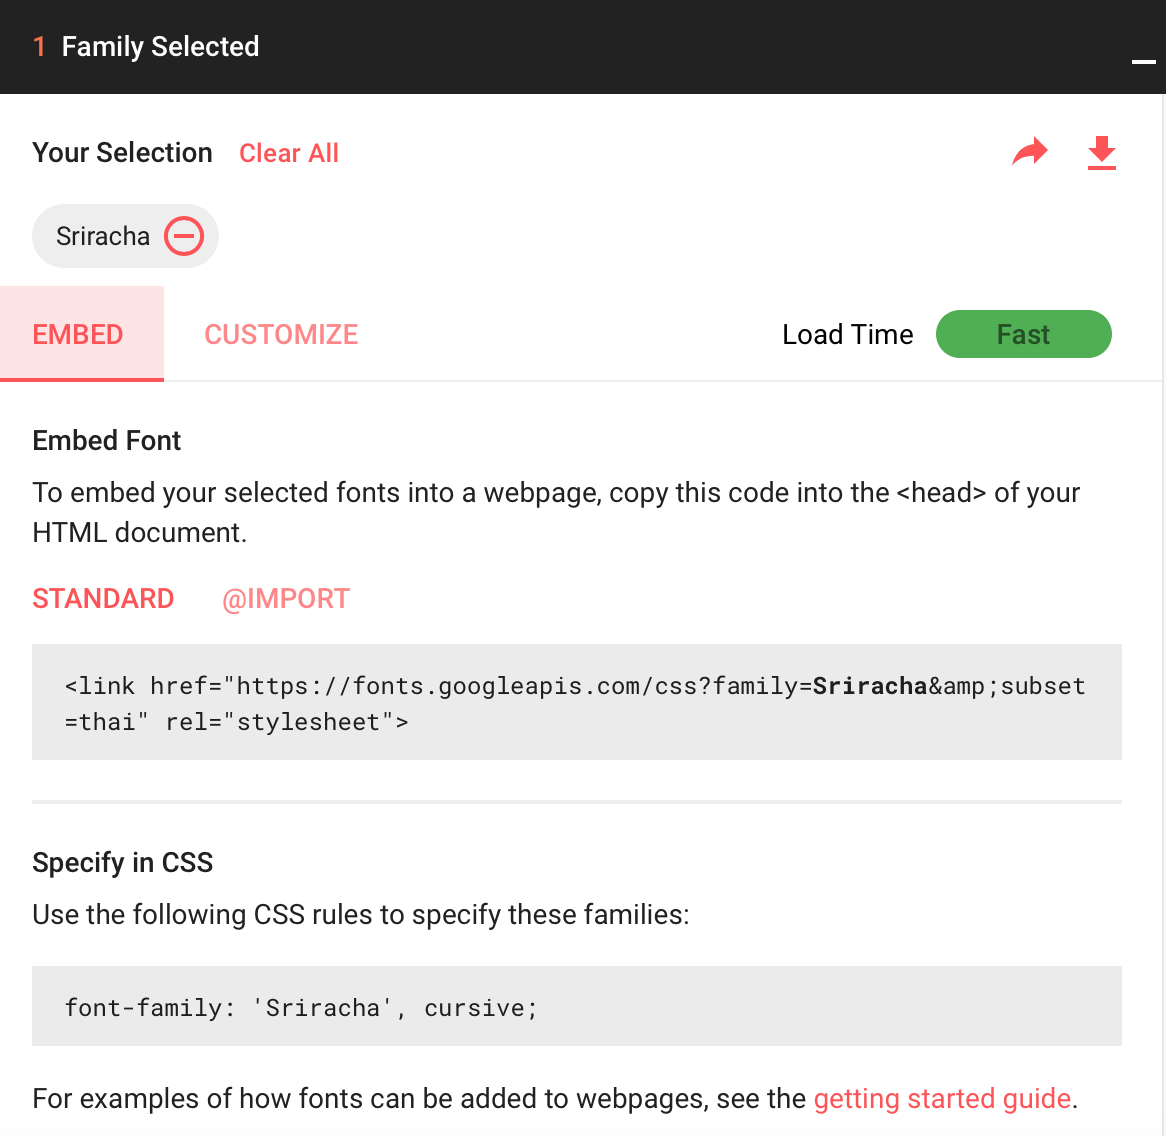Click the font-family CSS code box

point(576,1006)
